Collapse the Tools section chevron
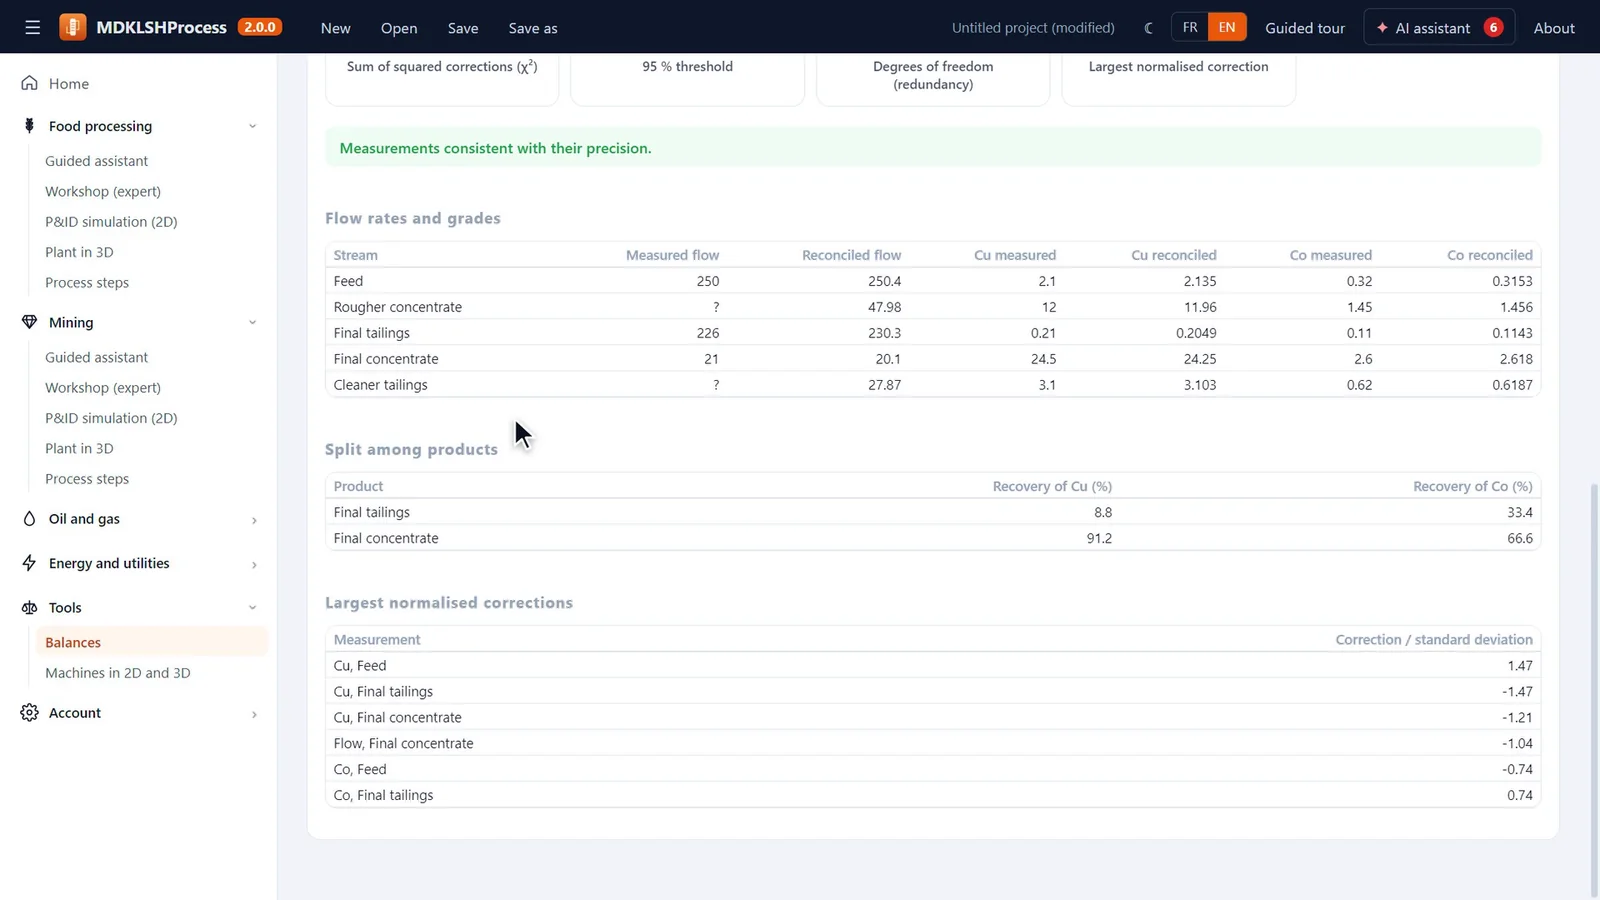The height and width of the screenshot is (900, 1600). (x=252, y=607)
